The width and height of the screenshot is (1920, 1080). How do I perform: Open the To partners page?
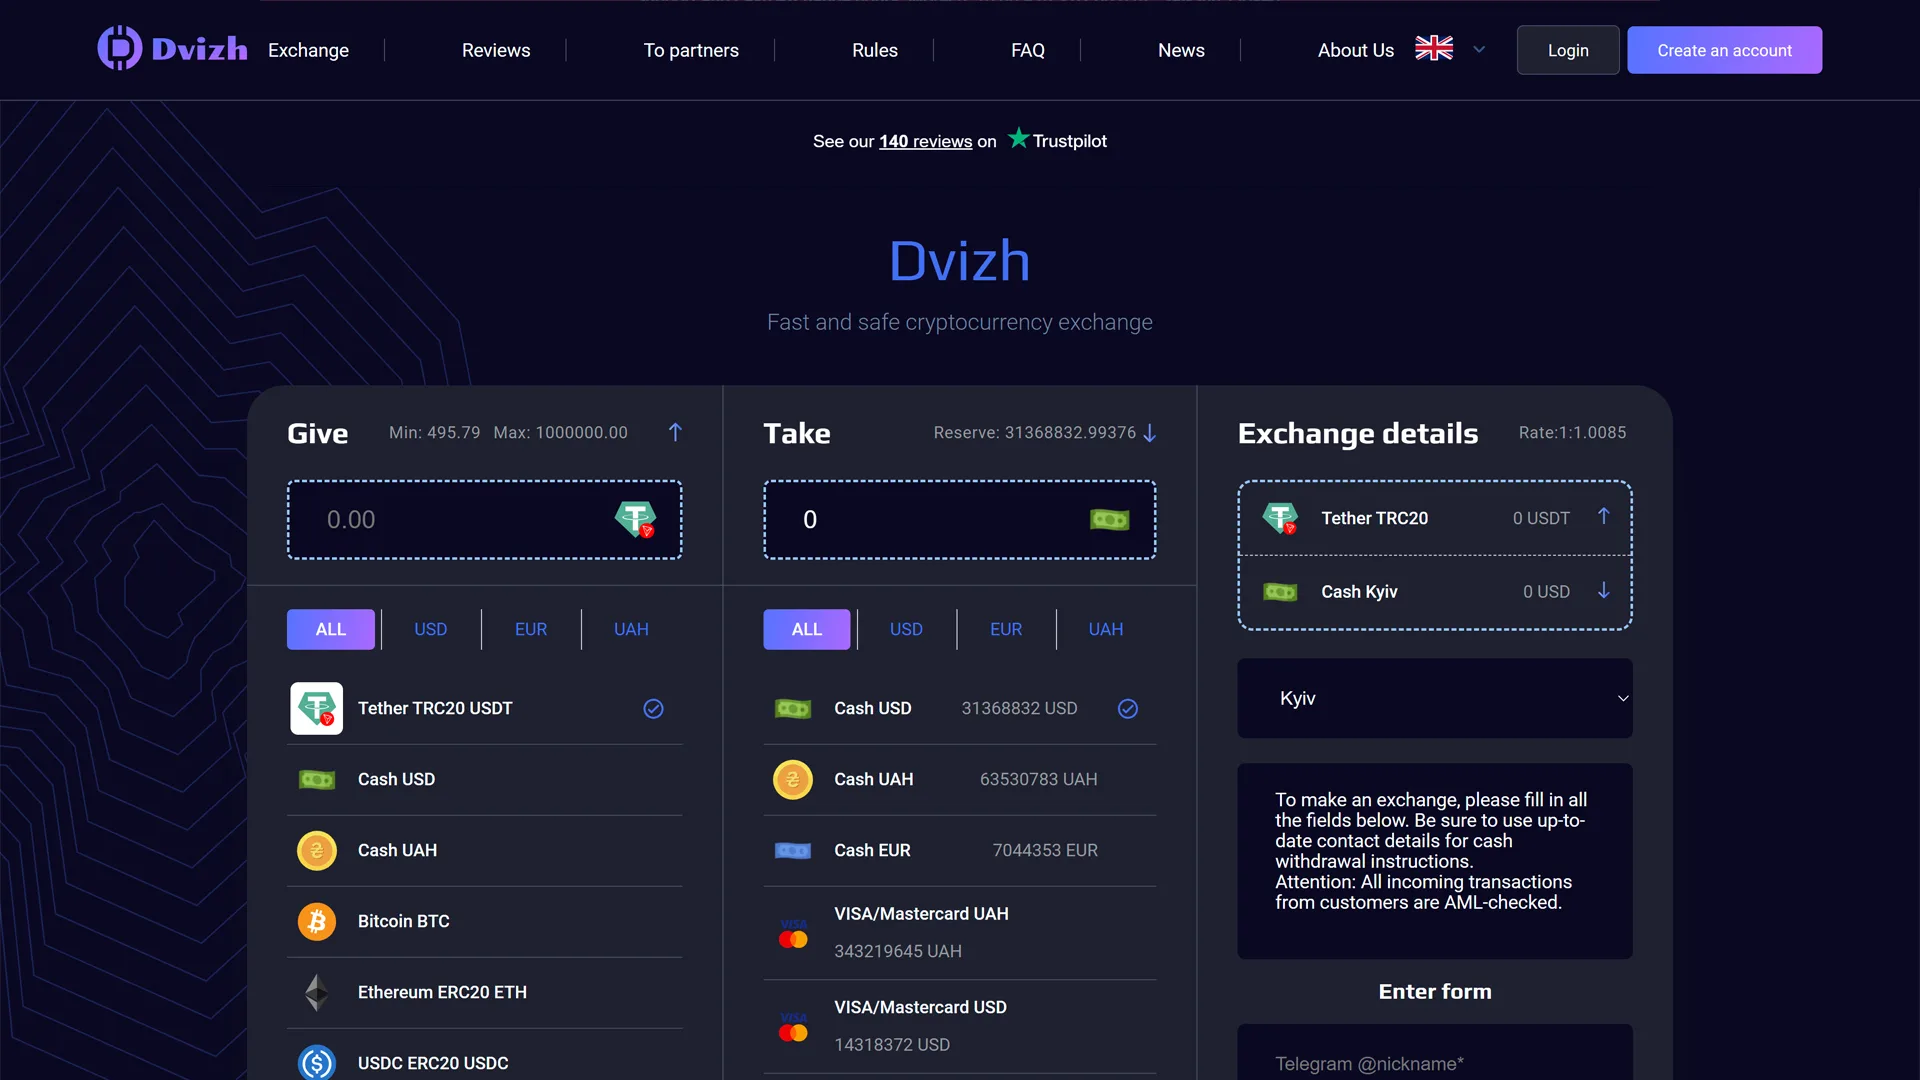click(691, 50)
